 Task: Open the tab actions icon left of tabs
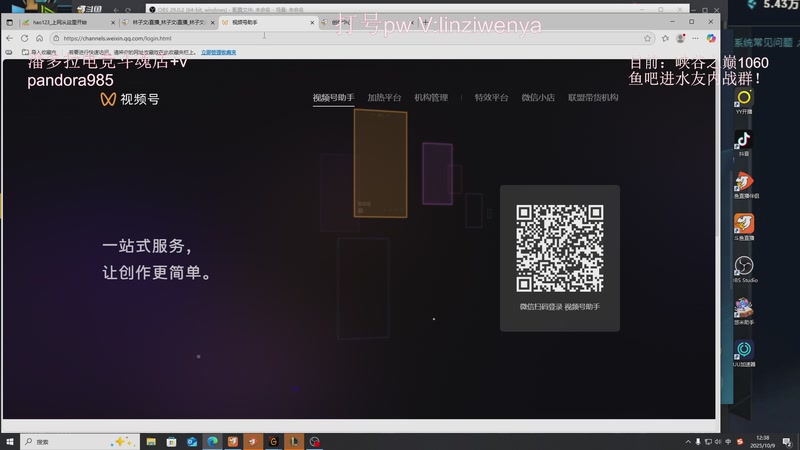coord(10,22)
